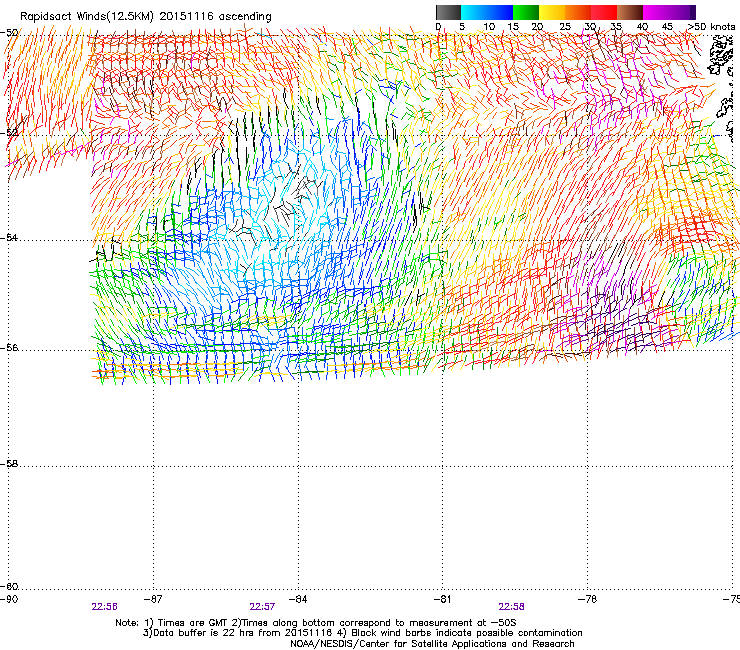
Task: Click the green 15-20 knots legend segment
Action: 526,12
